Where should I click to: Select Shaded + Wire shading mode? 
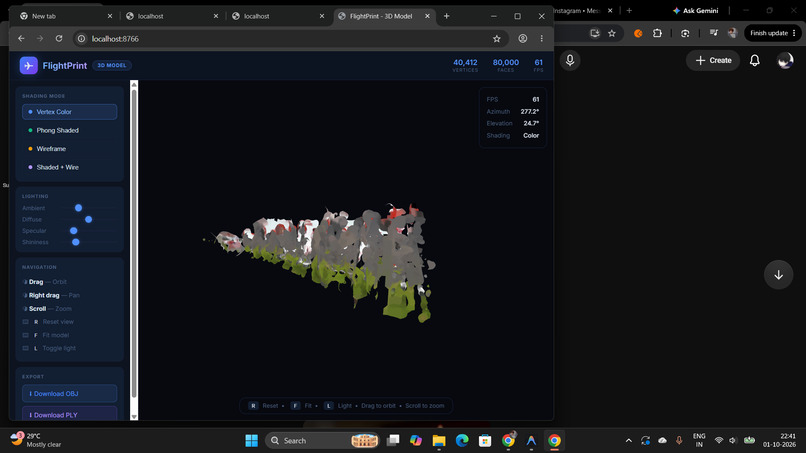point(69,167)
